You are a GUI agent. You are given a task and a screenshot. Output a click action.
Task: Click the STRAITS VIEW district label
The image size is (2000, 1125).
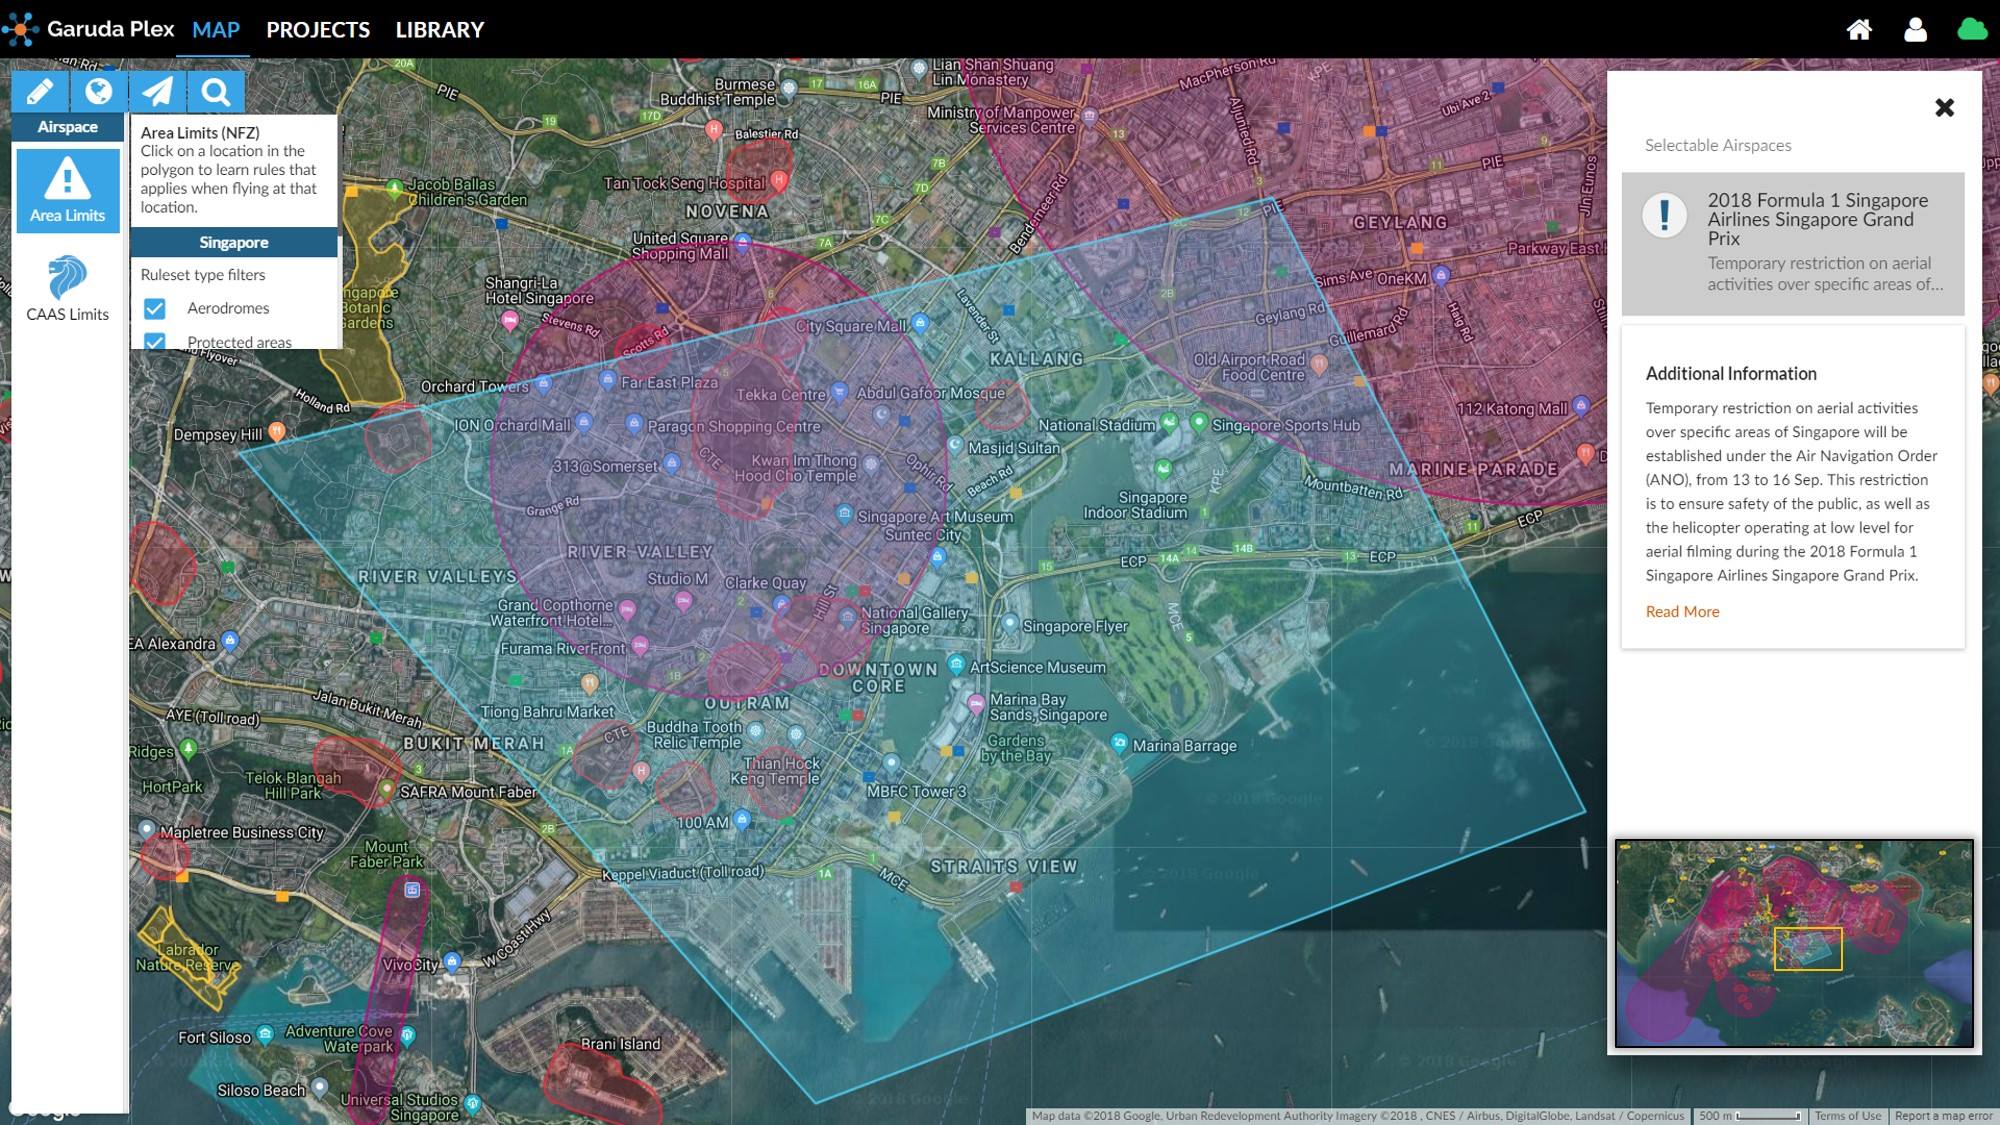point(1004,866)
